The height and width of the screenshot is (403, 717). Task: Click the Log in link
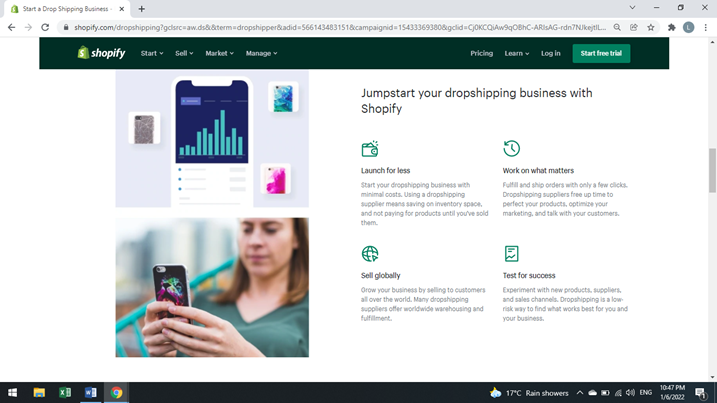tap(551, 54)
